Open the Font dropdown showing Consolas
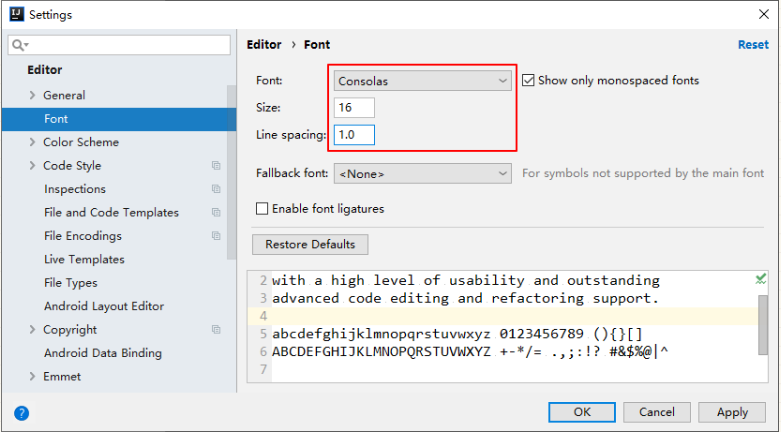The height and width of the screenshot is (432, 781). 422,80
